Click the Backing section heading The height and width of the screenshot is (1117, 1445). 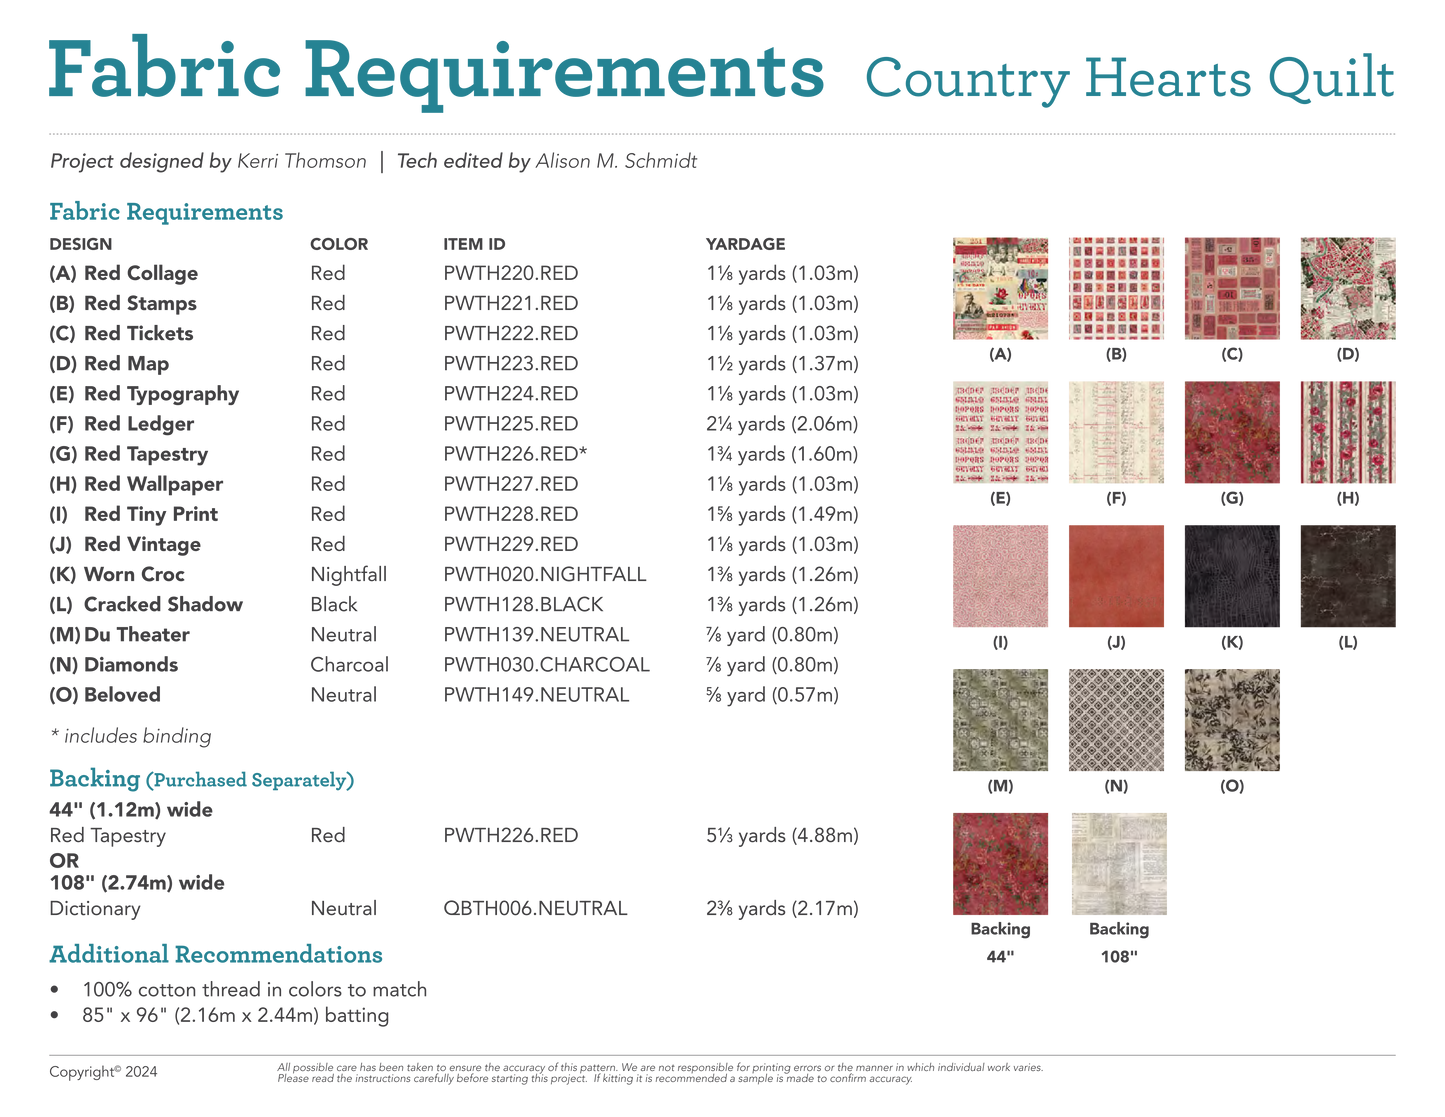tap(94, 779)
